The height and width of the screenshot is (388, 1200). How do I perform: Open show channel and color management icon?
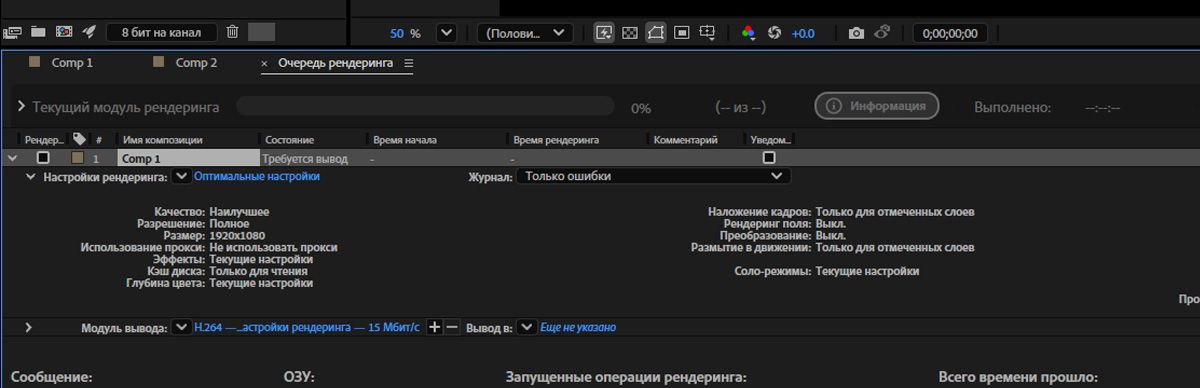[x=748, y=33]
